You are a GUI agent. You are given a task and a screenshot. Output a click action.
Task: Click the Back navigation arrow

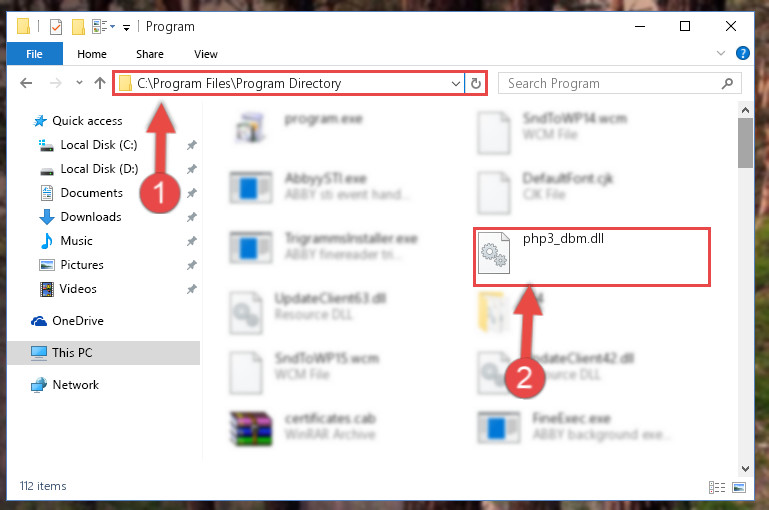pos(26,83)
